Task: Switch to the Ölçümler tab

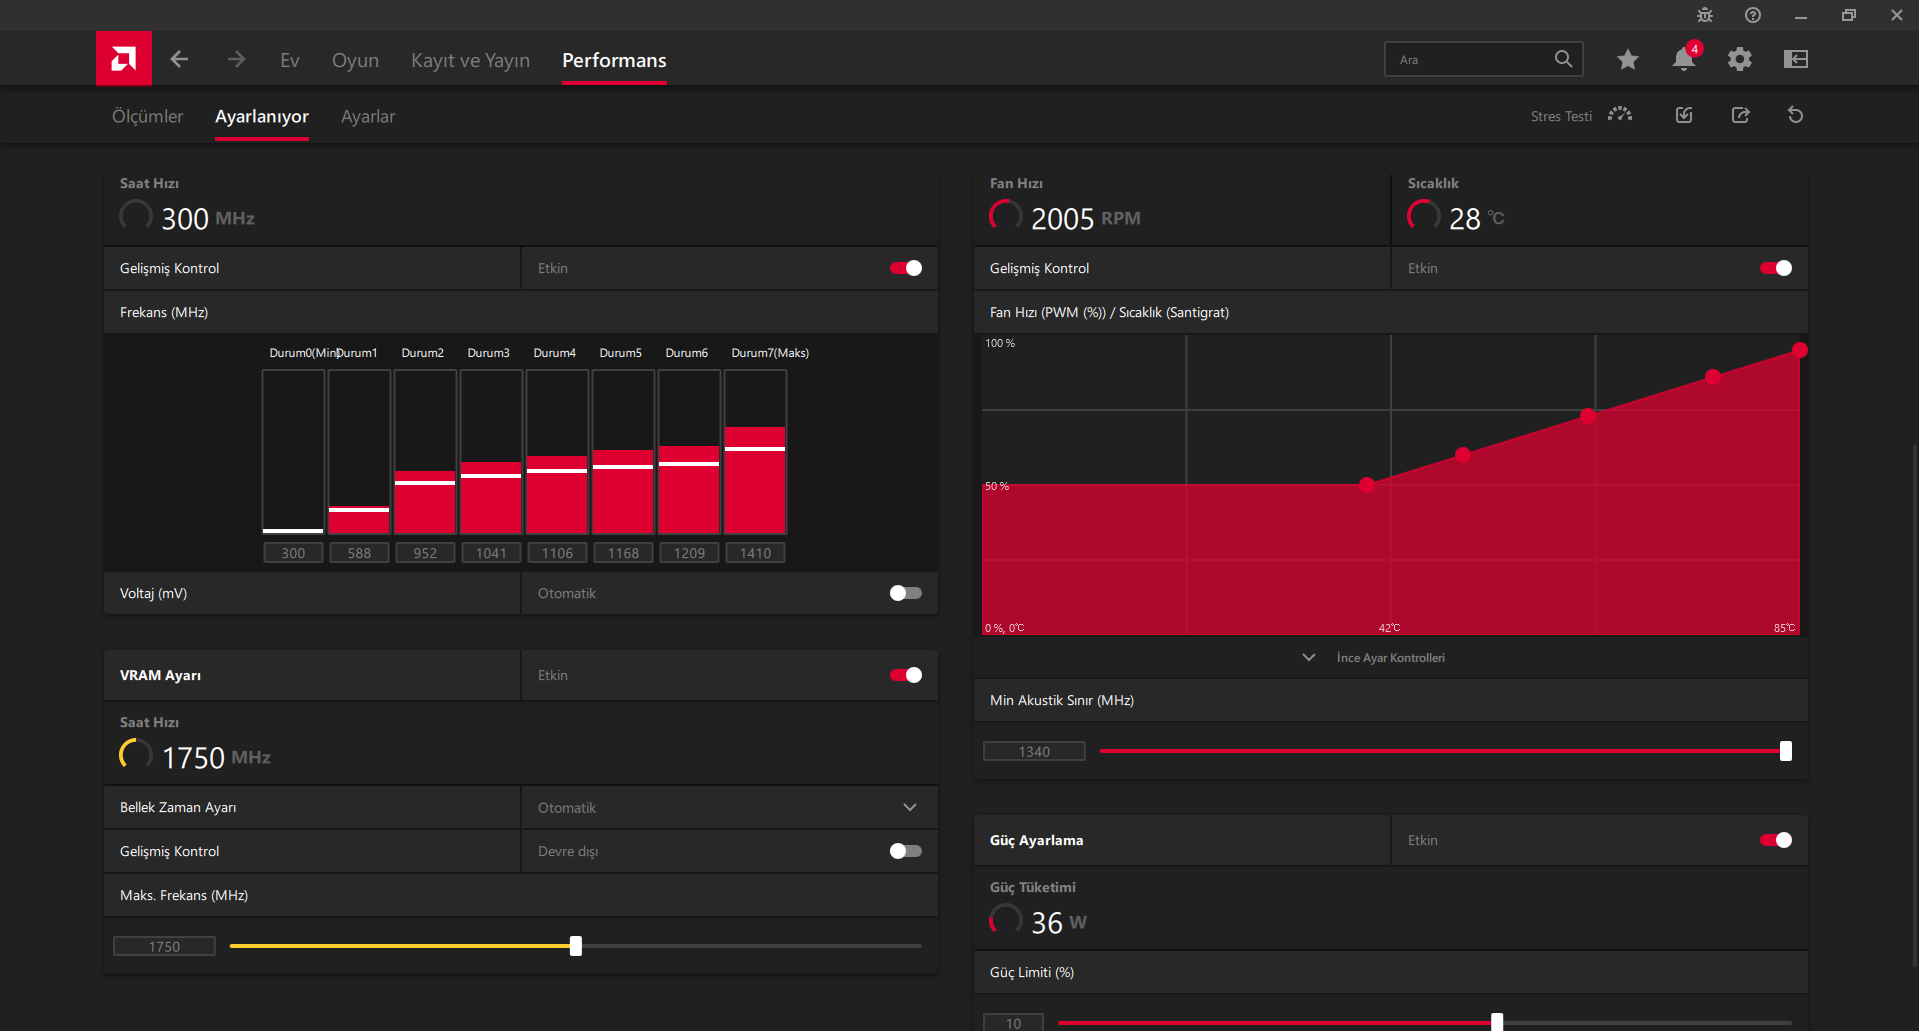Action: click(147, 117)
